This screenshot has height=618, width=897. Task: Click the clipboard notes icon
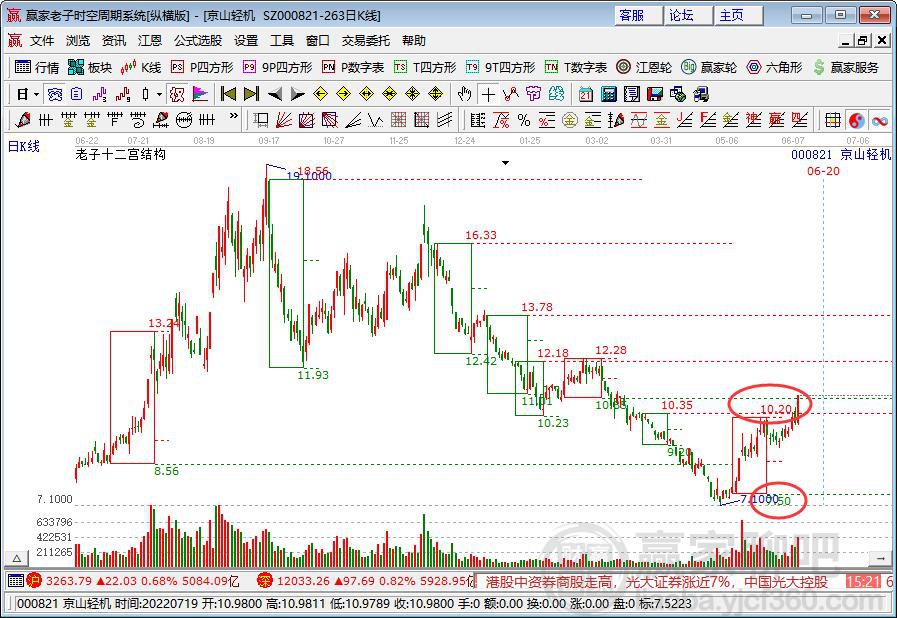(x=77, y=94)
